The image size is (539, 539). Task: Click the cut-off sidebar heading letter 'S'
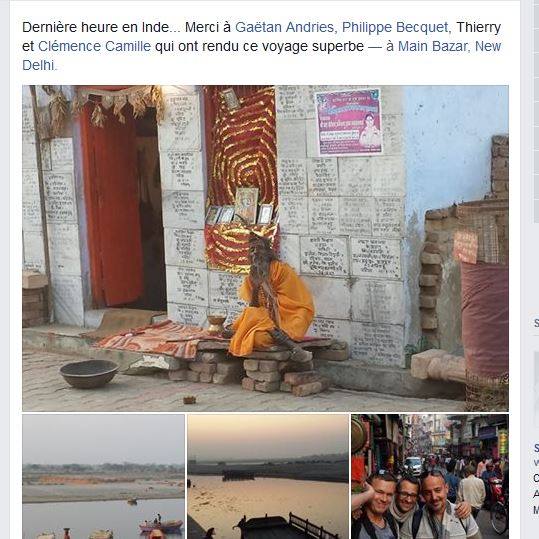point(536,323)
